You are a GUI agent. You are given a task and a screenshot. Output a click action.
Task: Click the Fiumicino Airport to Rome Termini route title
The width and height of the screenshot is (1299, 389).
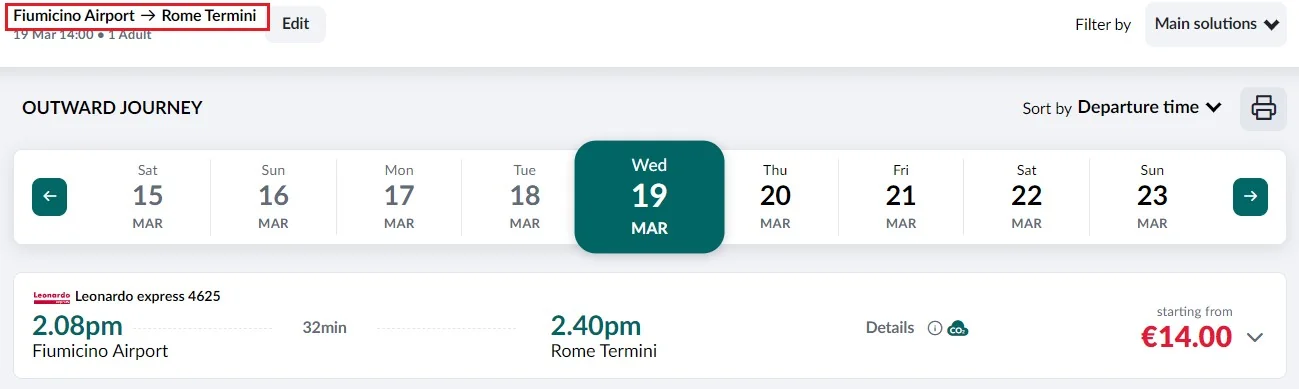135,16
